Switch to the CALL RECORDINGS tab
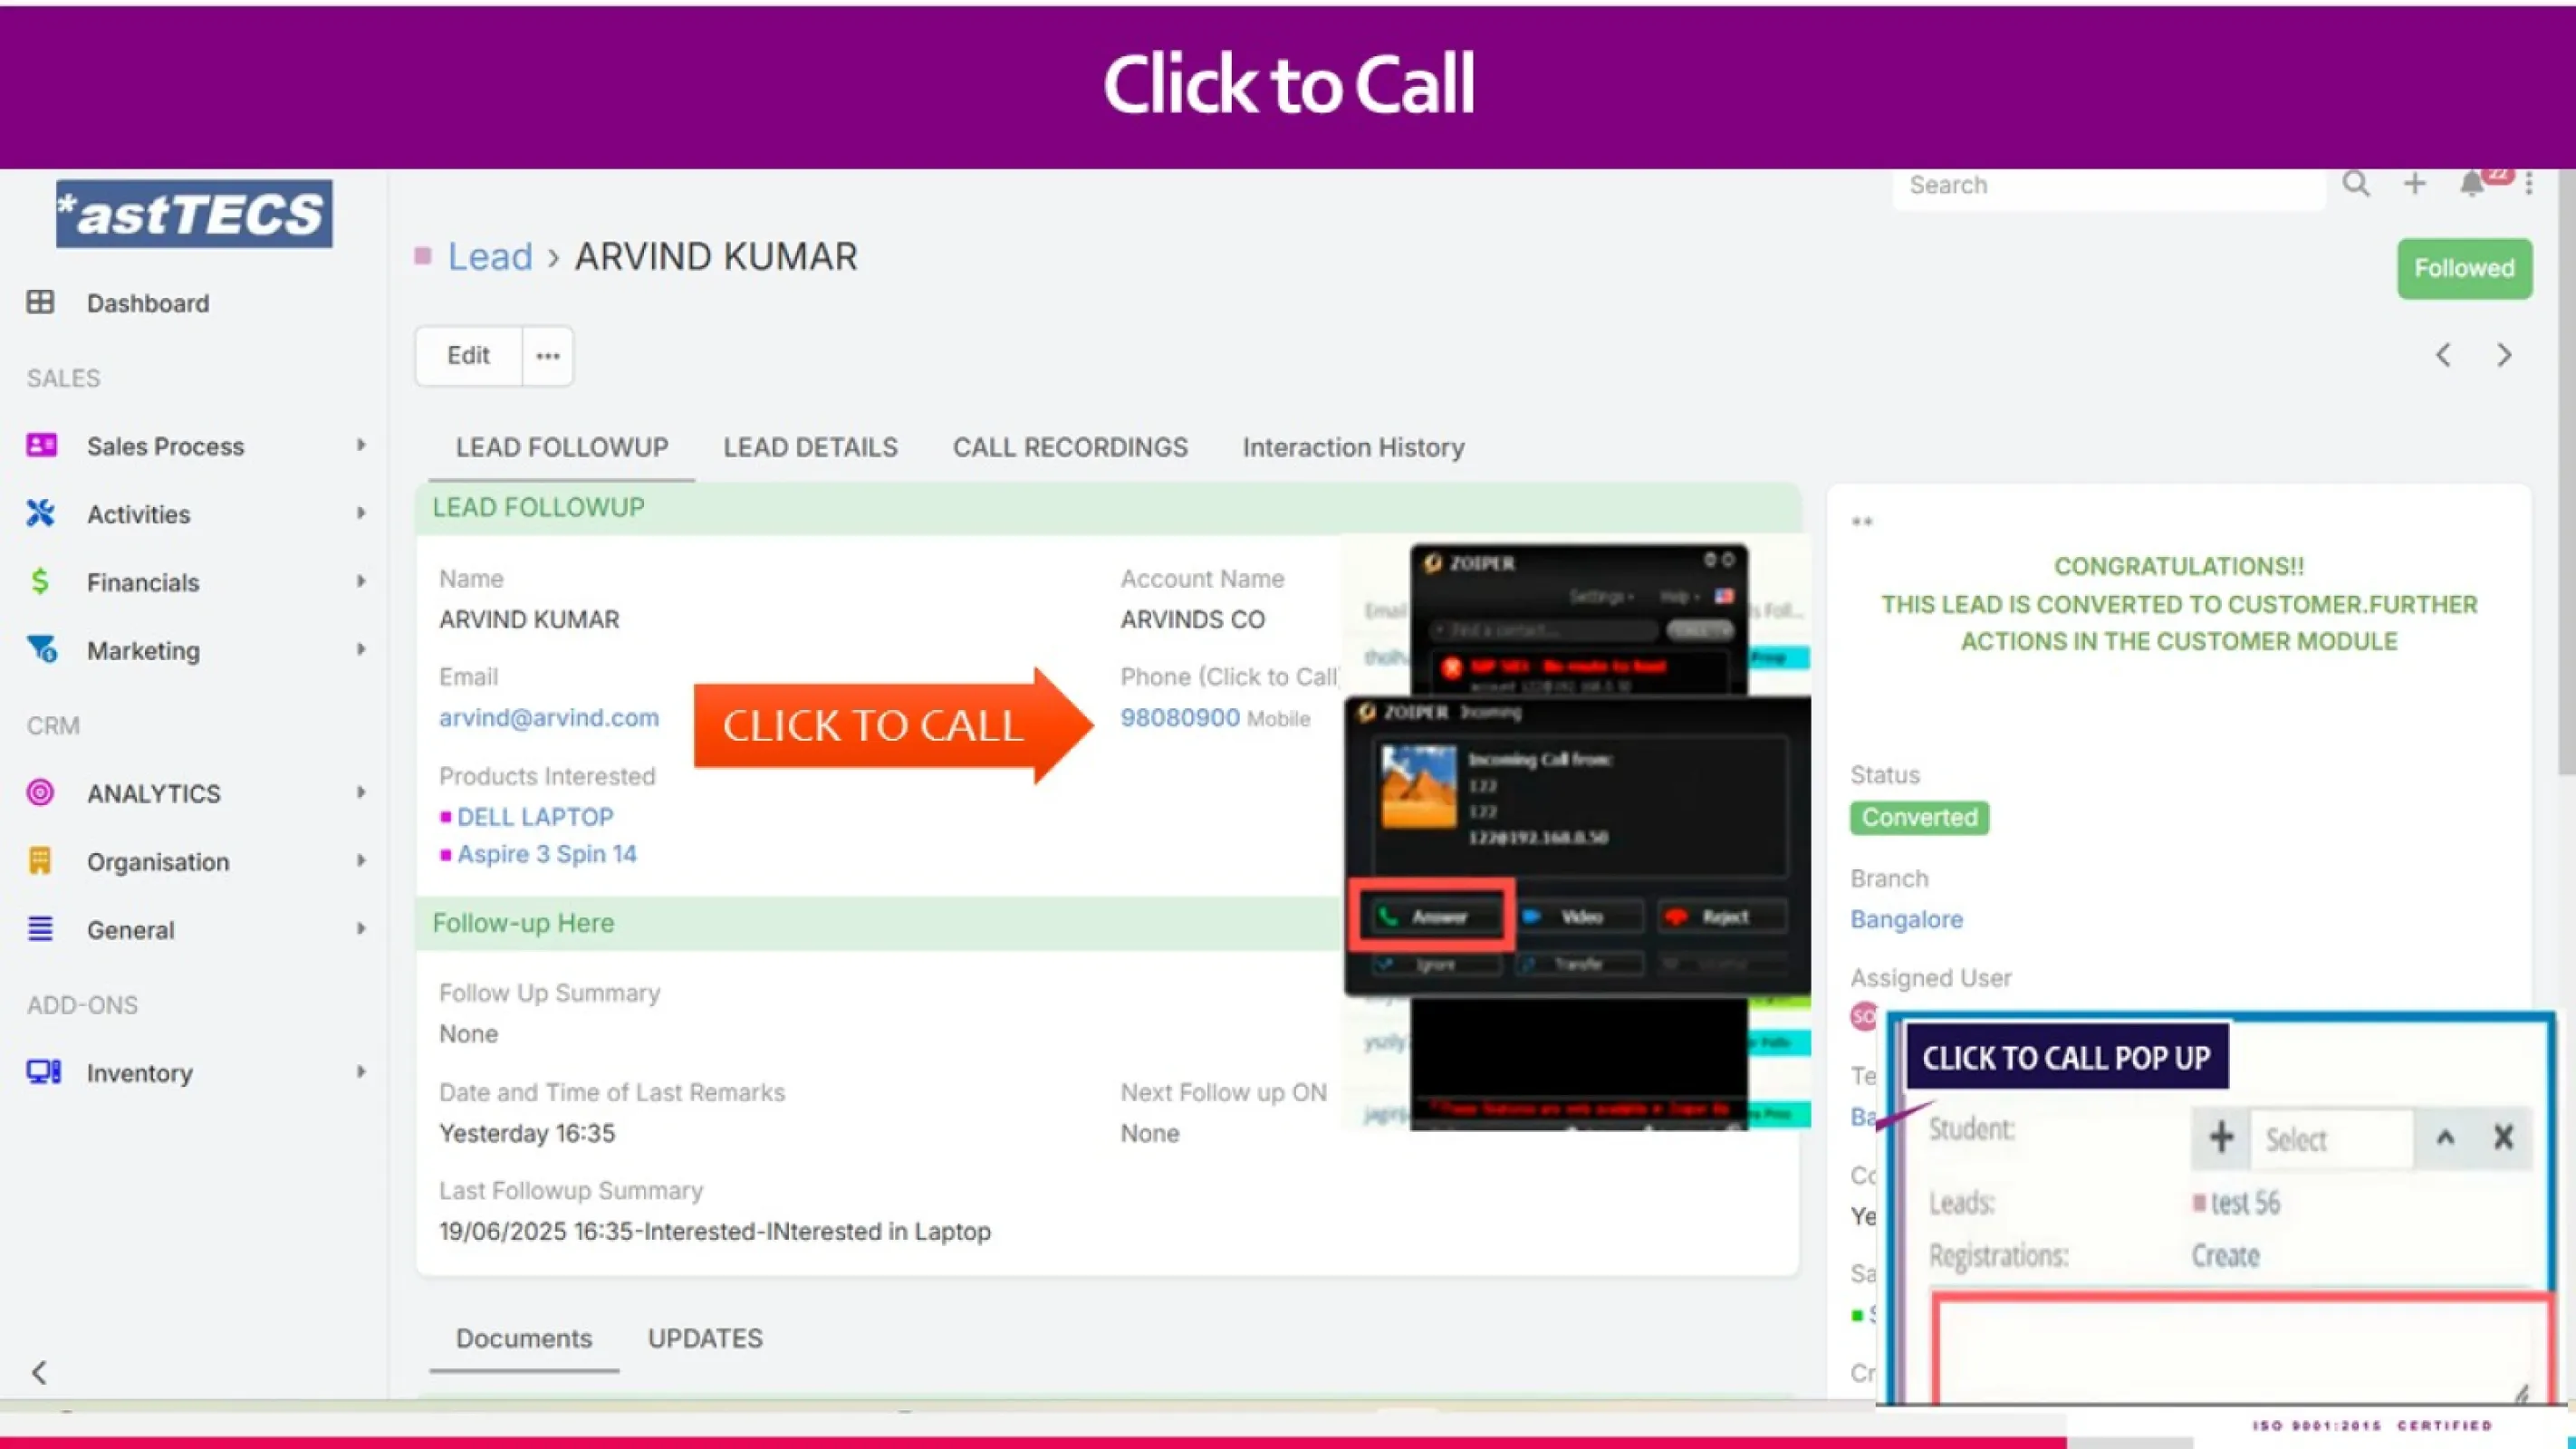Viewport: 2576px width, 1449px height. tap(1070, 447)
